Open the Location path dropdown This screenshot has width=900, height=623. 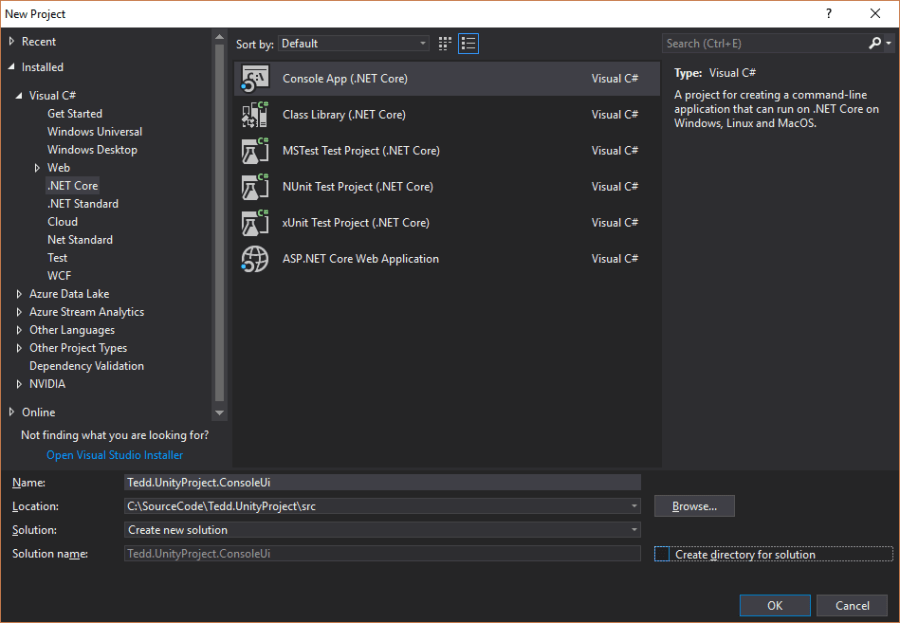point(634,506)
